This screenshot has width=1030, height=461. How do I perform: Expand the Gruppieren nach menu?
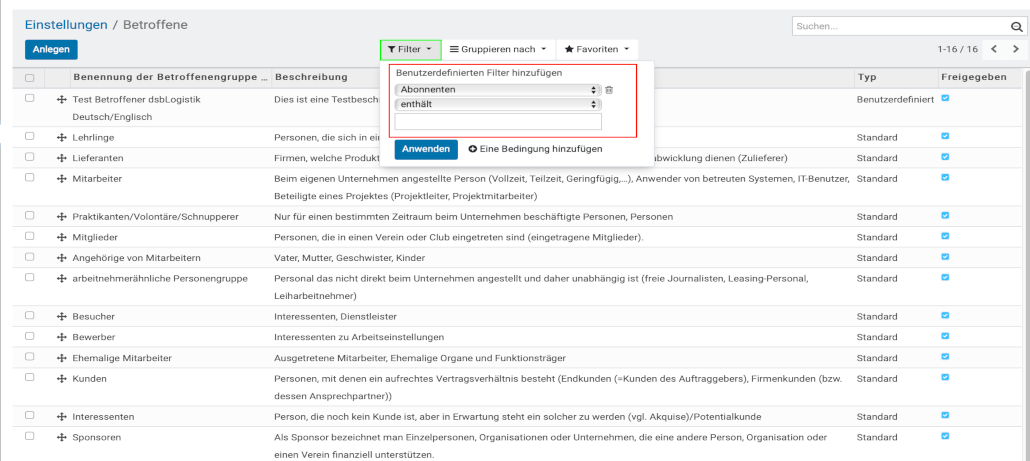click(498, 49)
